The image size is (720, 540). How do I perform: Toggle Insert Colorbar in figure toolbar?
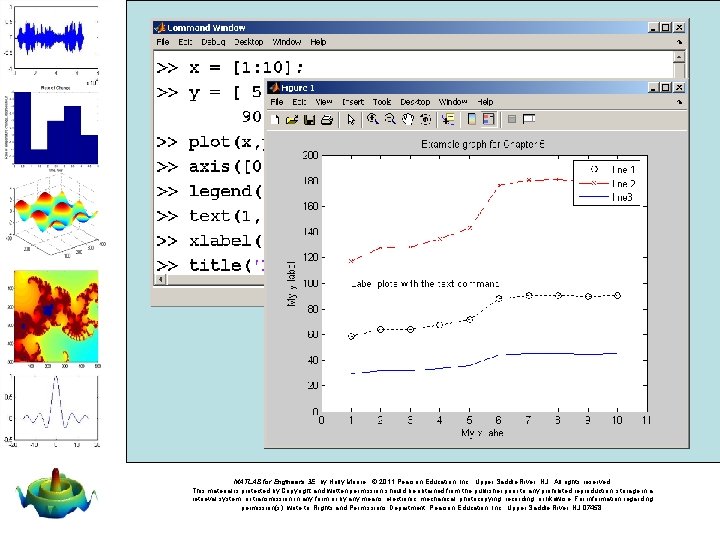tap(472, 119)
